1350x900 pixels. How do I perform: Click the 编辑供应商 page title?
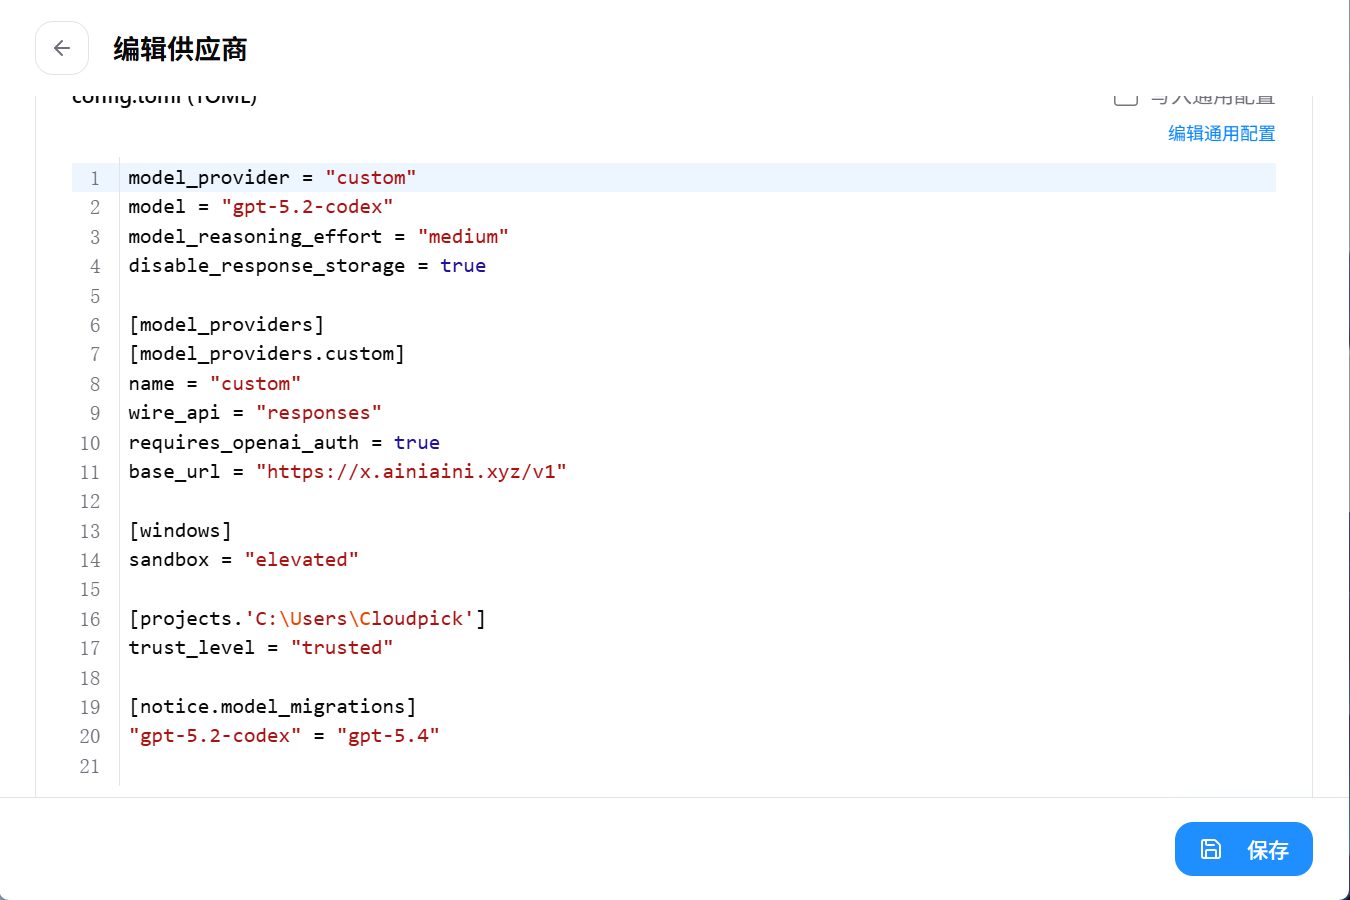point(180,49)
